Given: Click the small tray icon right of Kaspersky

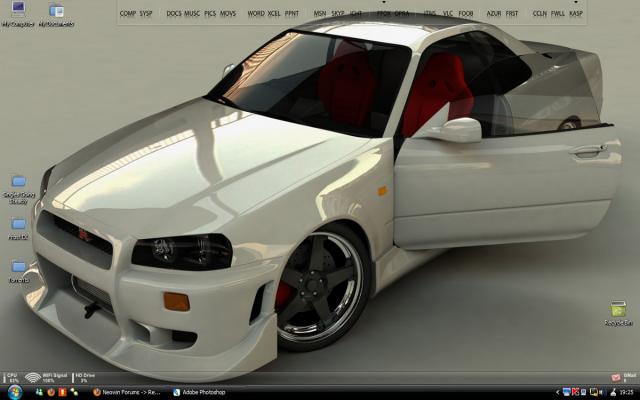Looking at the screenshot, I should [x=584, y=392].
